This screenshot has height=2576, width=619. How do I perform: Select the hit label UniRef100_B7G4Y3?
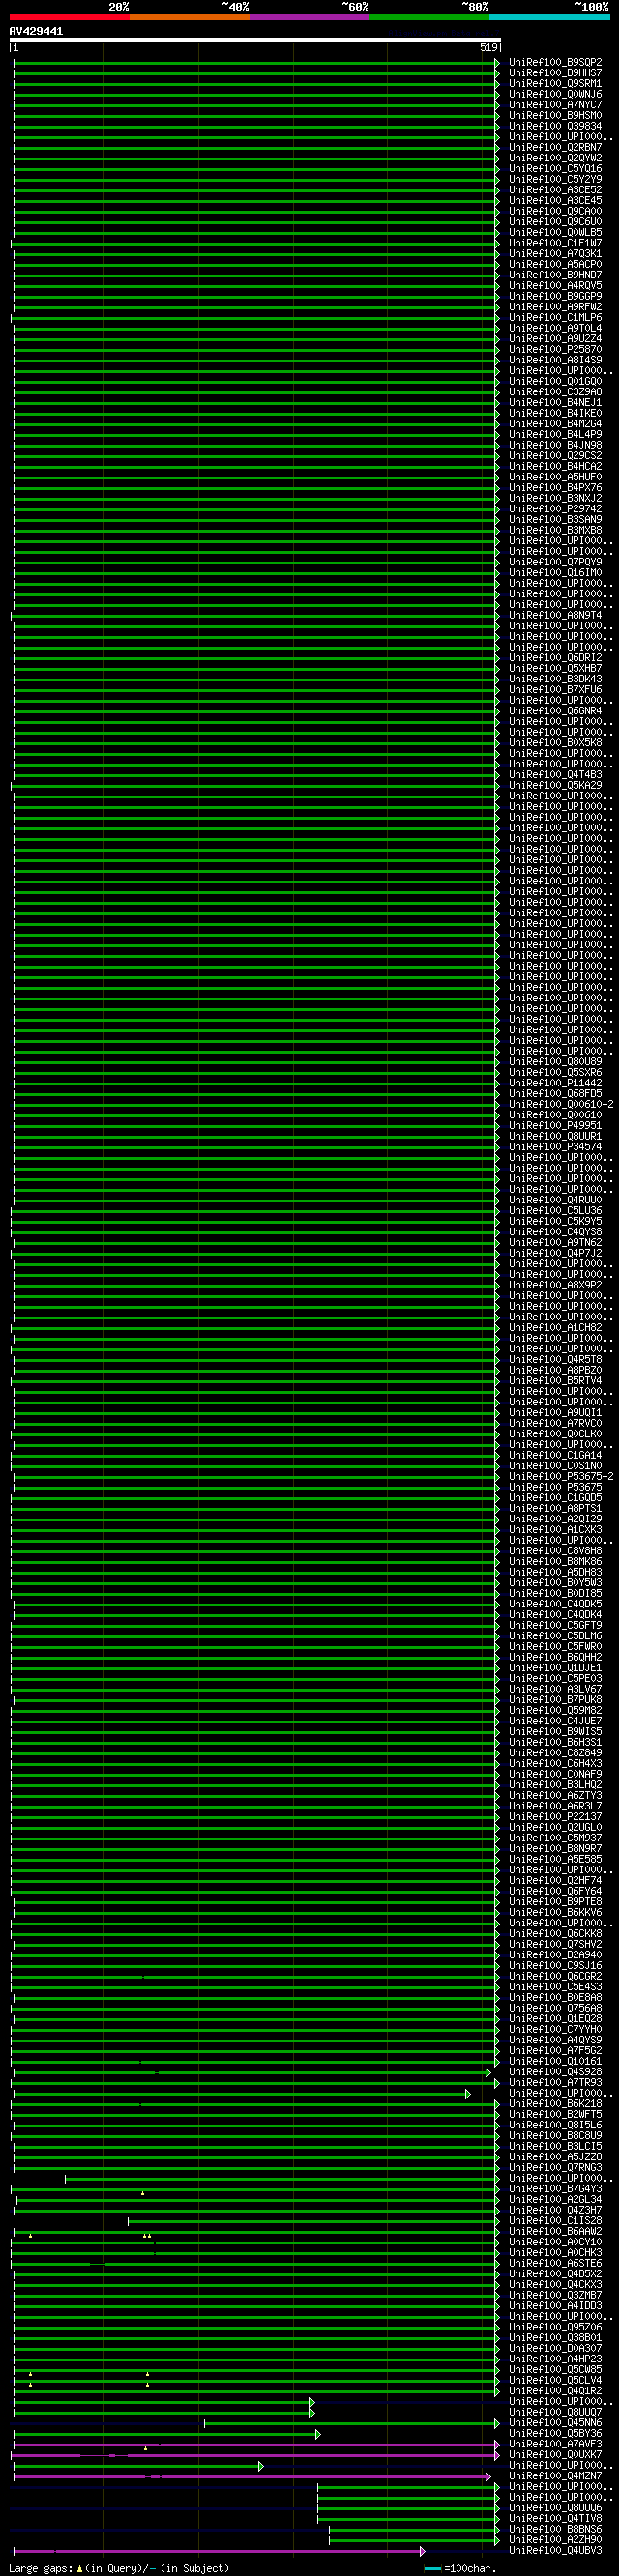pos(555,2189)
